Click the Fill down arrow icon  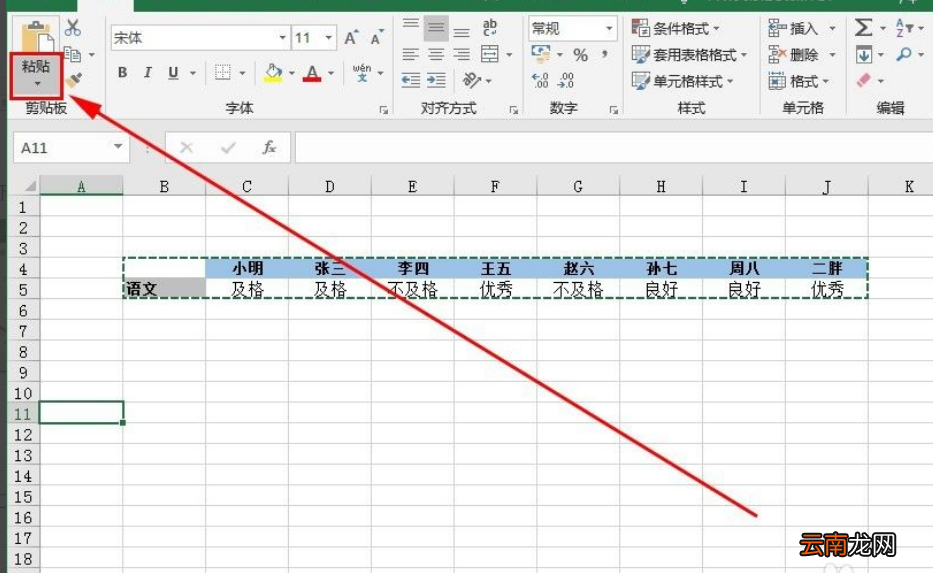pos(863,55)
